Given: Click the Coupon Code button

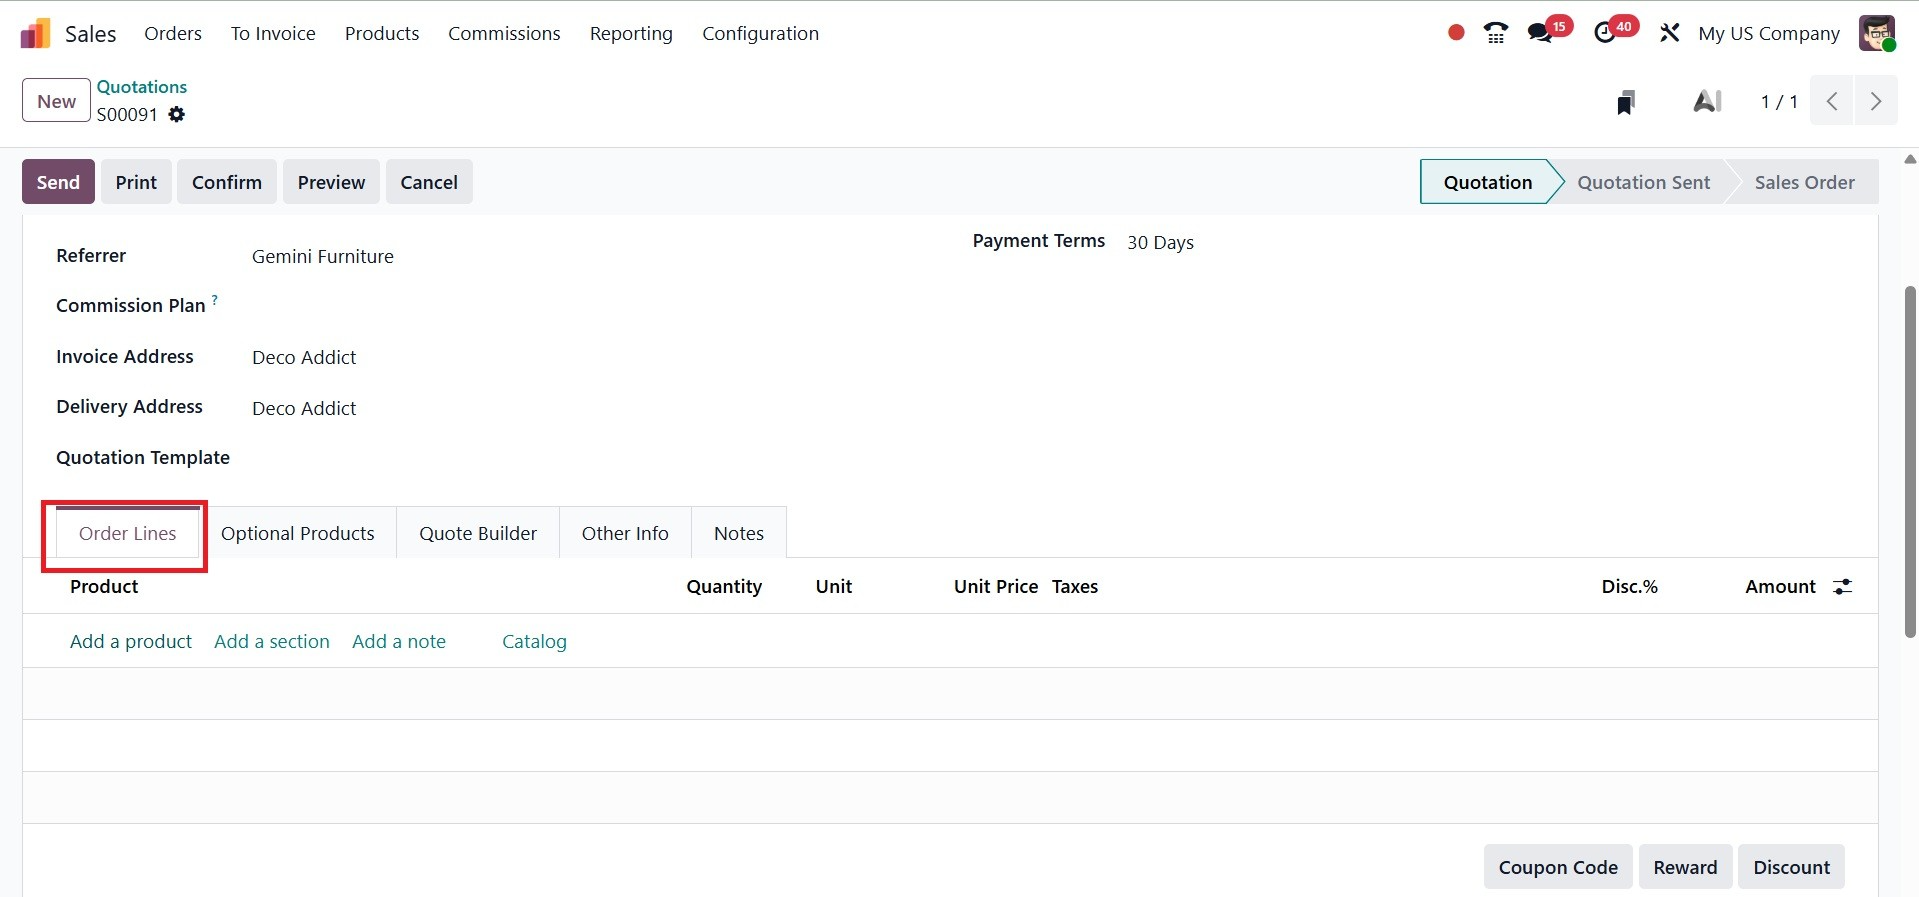Looking at the screenshot, I should click(1558, 867).
